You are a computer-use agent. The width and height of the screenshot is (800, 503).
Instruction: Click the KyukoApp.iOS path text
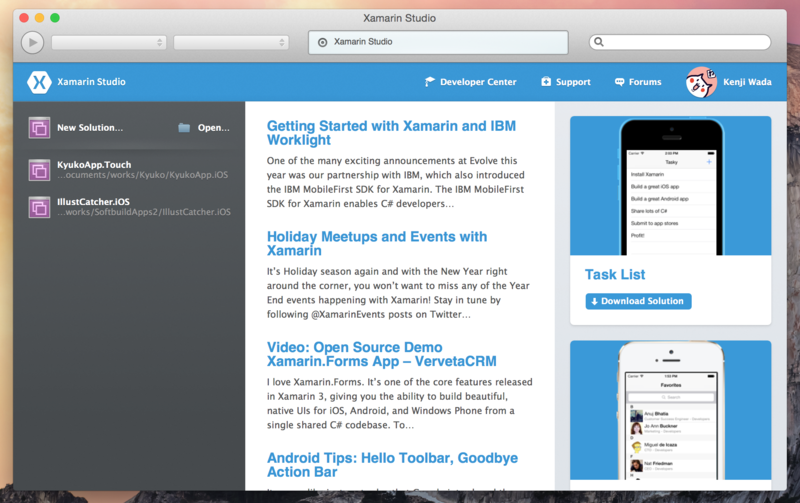143,175
